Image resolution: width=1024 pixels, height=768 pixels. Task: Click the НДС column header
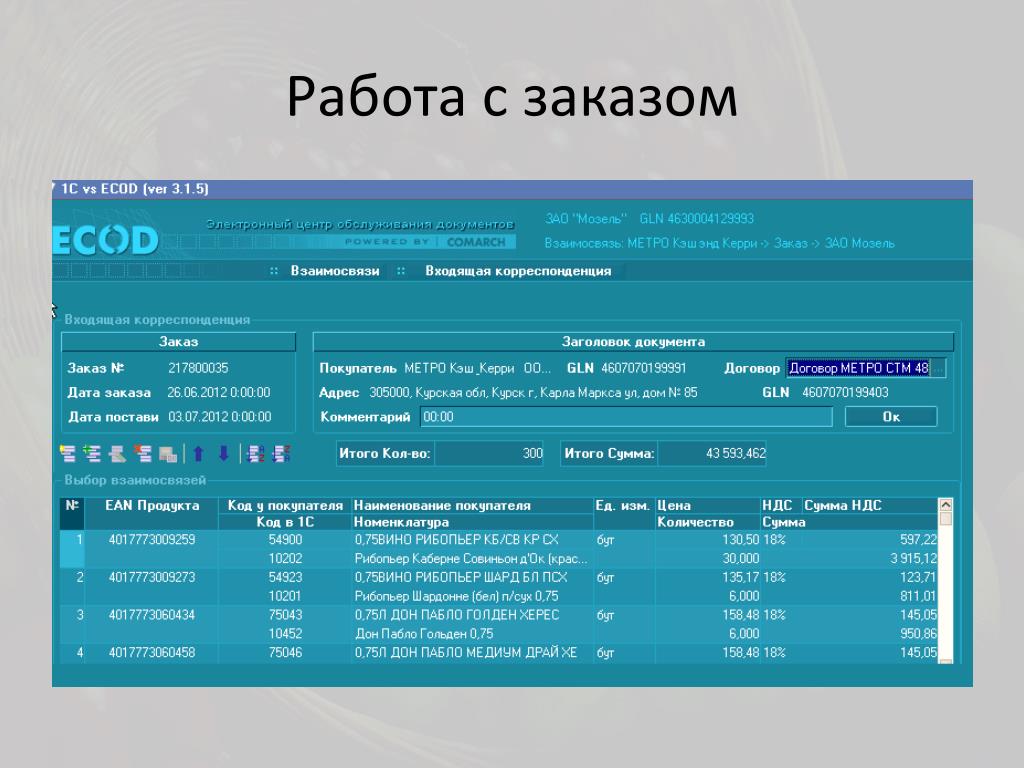click(780, 505)
